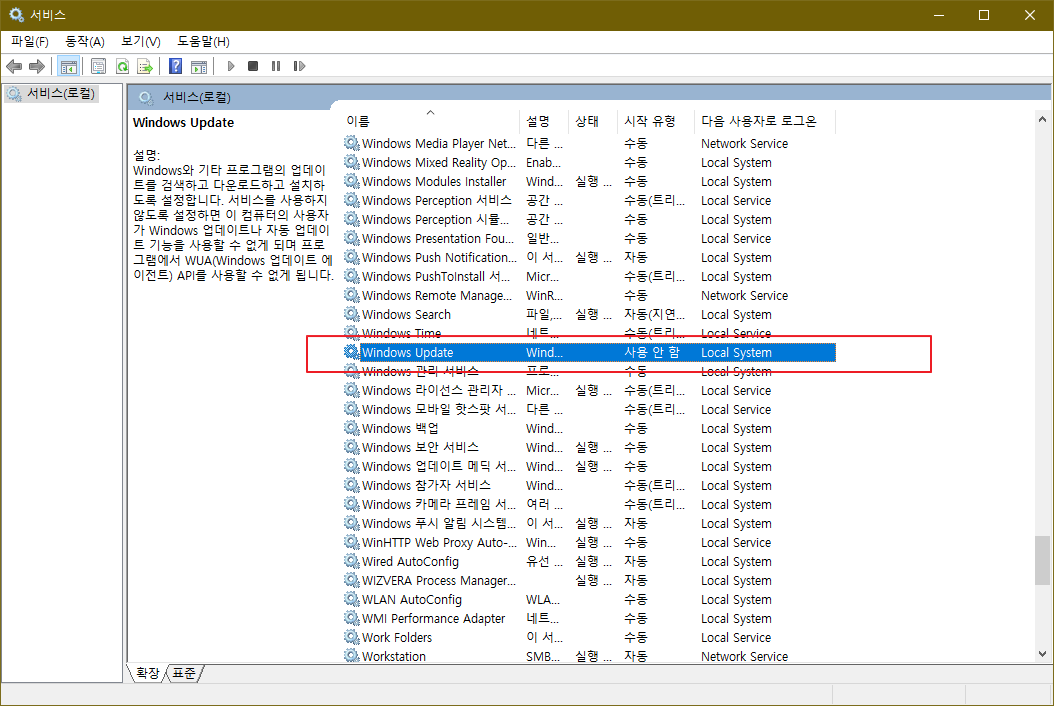1054x706 pixels.
Task: Sort by the 설명 column header
Action: tap(544, 121)
